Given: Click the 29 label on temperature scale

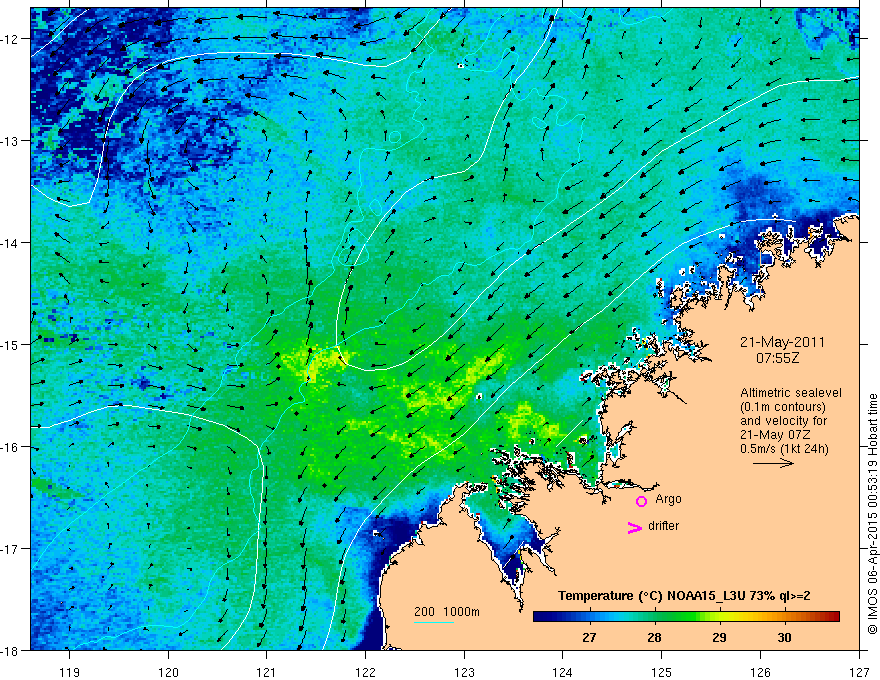Looking at the screenshot, I should [x=719, y=637].
